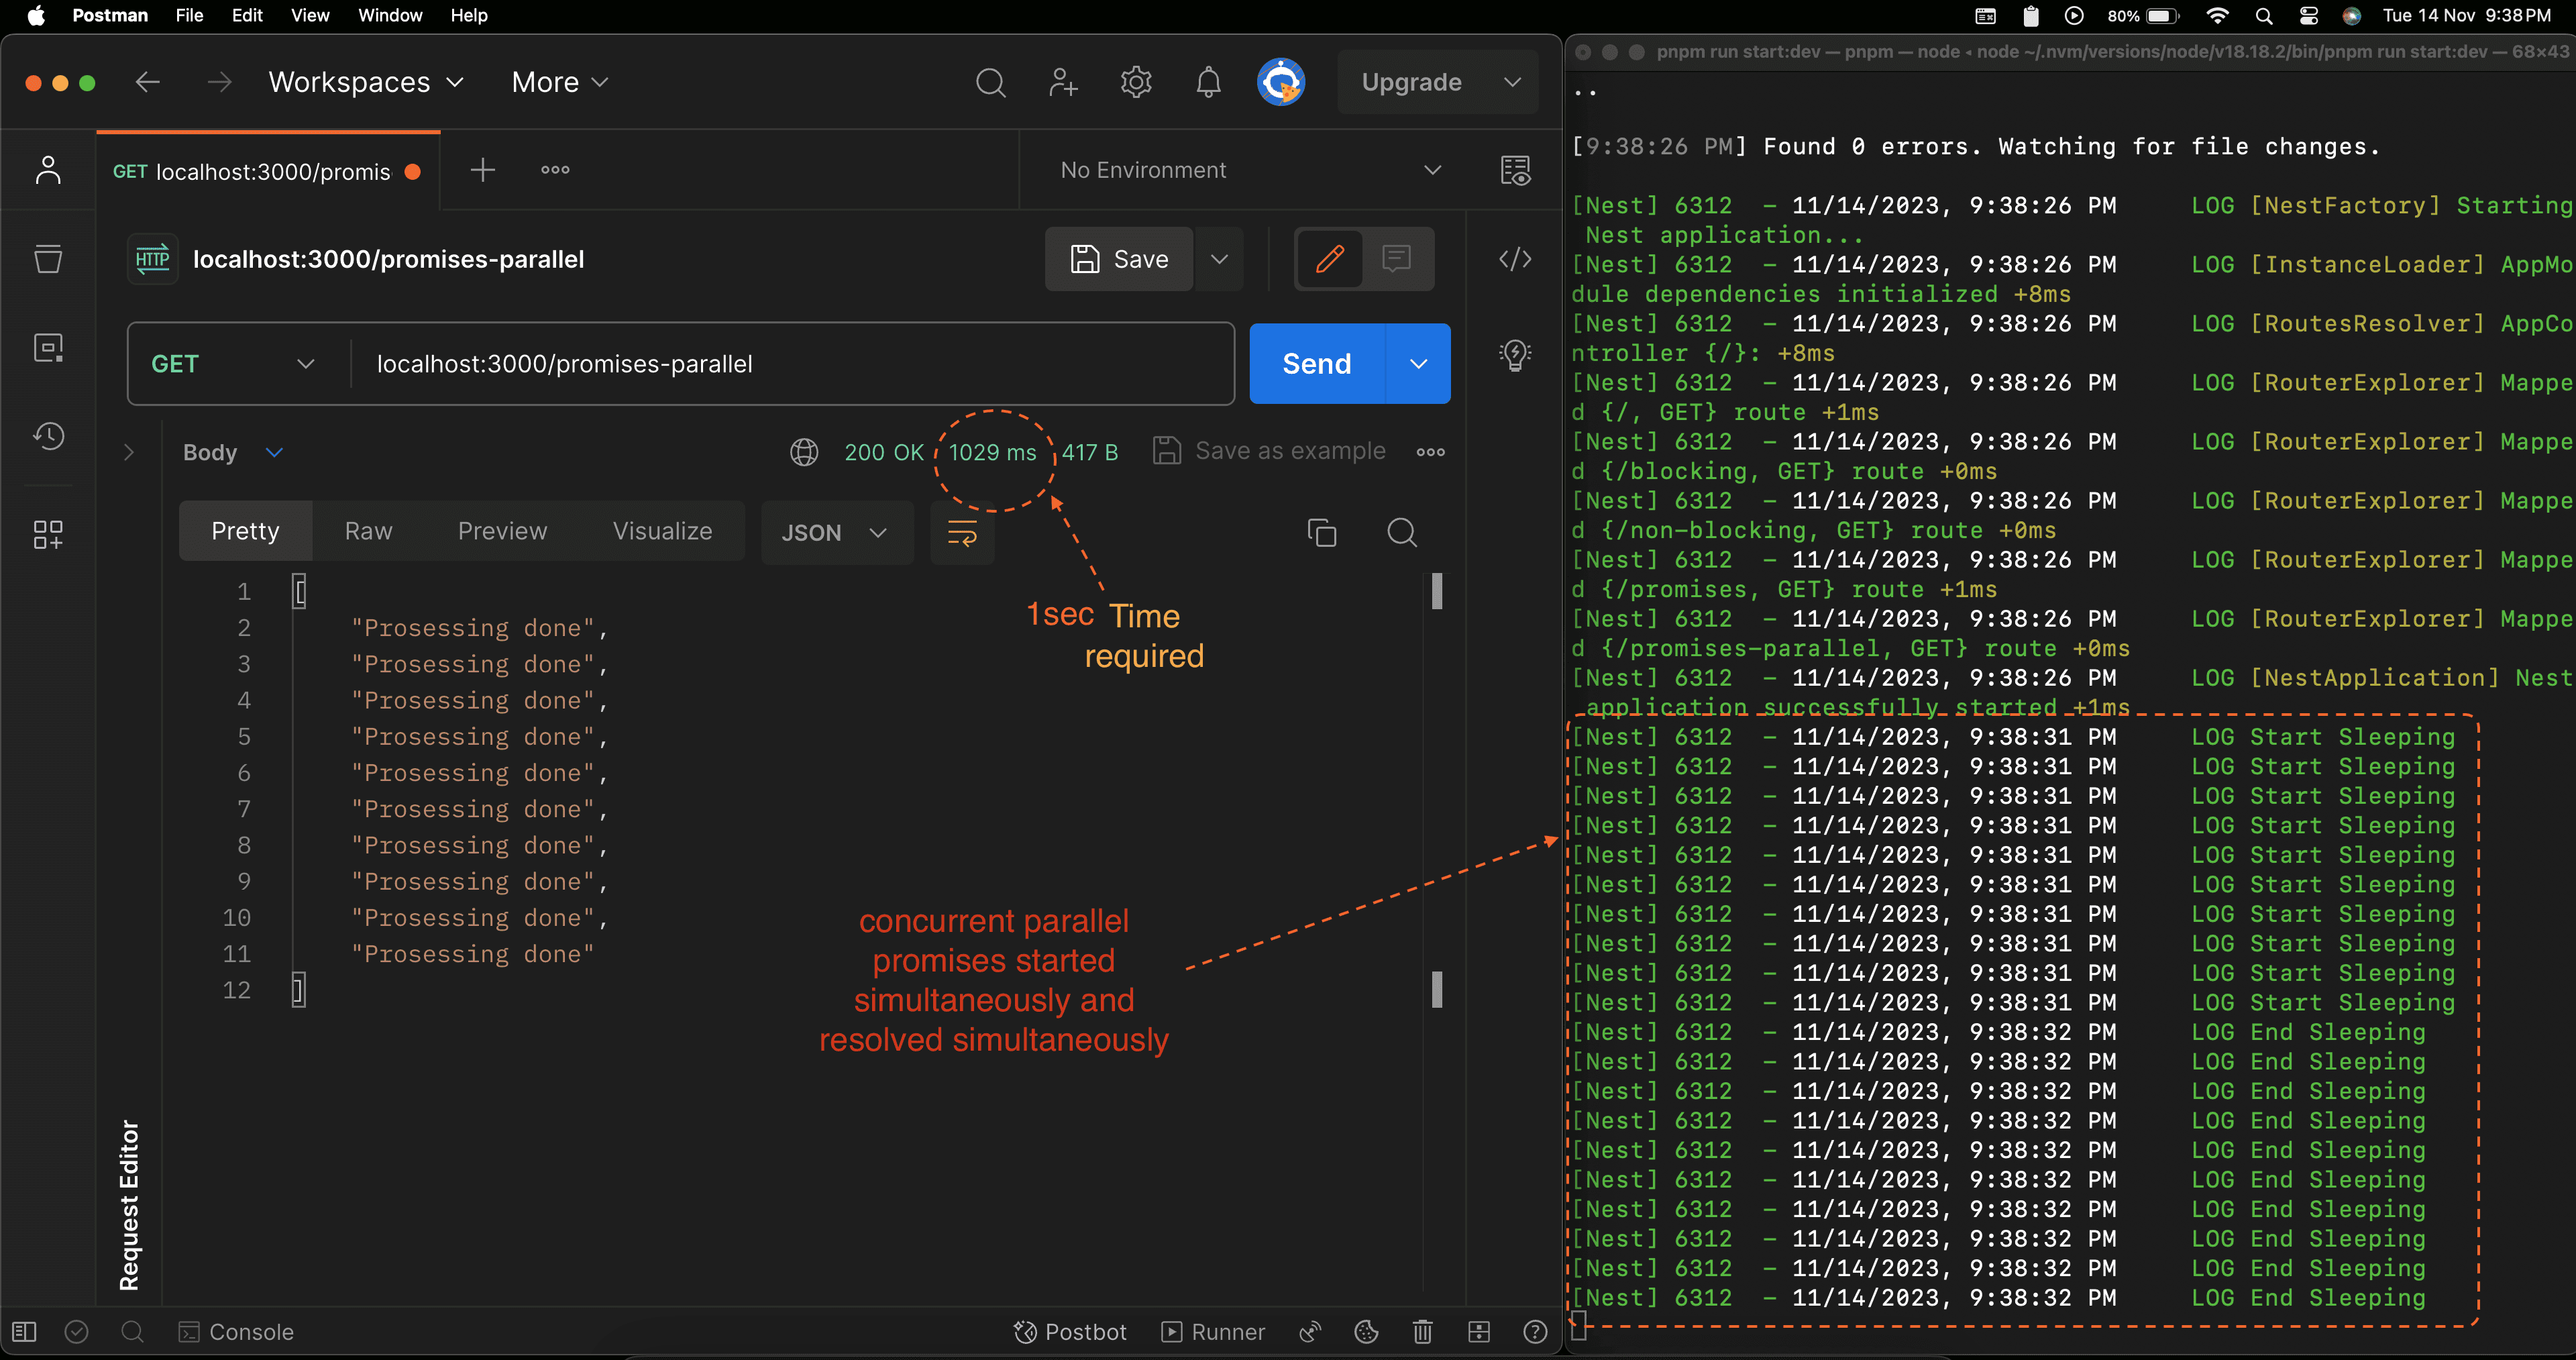
Task: Expand the request editor chevron
Action: coord(129,453)
